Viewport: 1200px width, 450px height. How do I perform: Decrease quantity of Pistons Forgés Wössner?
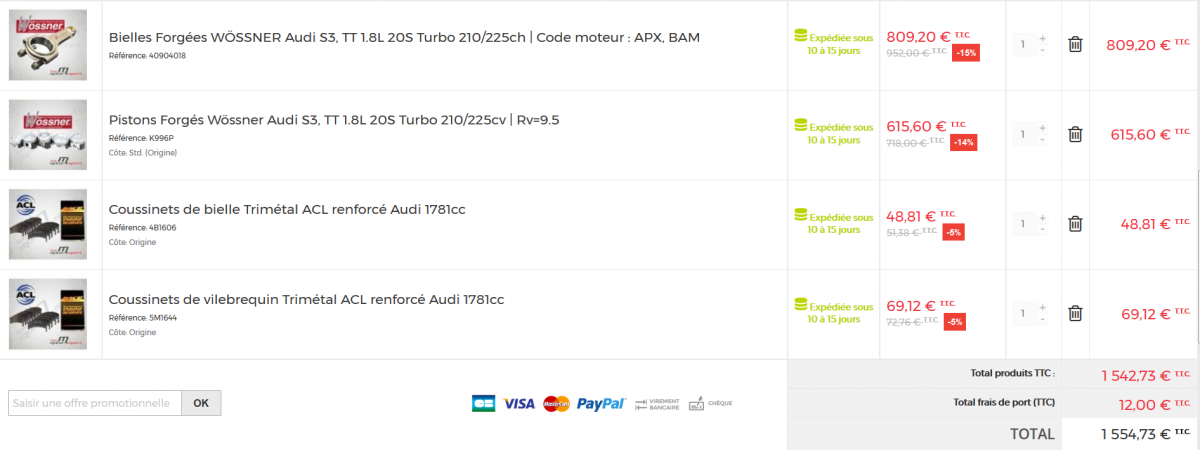tap(1042, 140)
